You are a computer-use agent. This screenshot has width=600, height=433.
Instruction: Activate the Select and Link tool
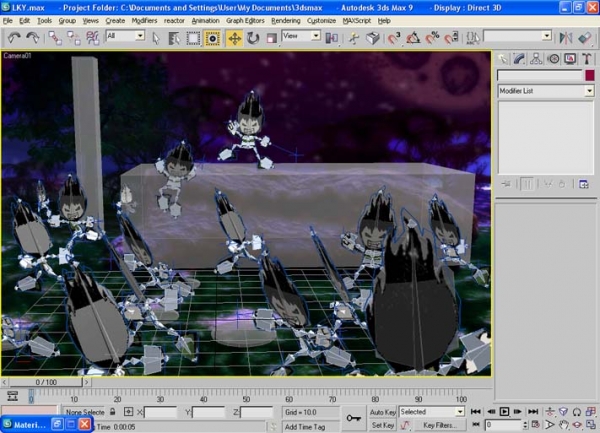click(x=55, y=38)
